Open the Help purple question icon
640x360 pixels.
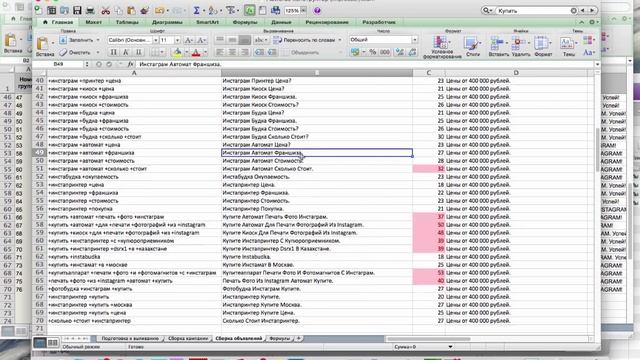317,11
